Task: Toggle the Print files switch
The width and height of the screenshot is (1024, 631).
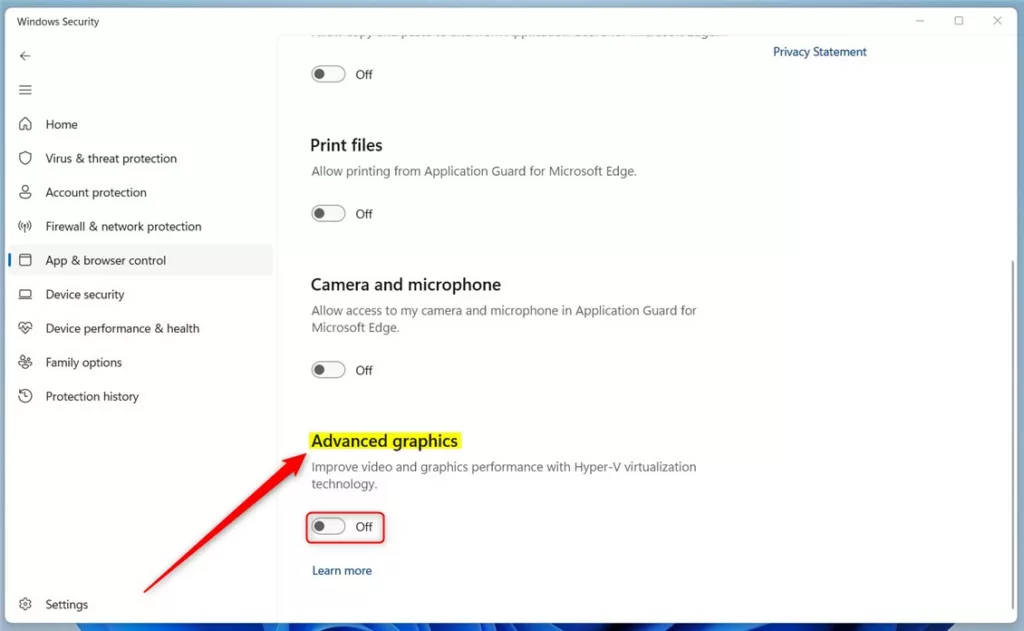Action: point(328,214)
